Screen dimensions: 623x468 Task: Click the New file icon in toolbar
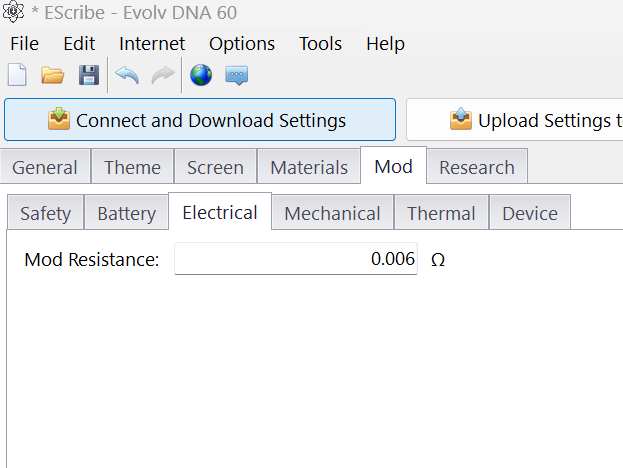click(x=17, y=75)
